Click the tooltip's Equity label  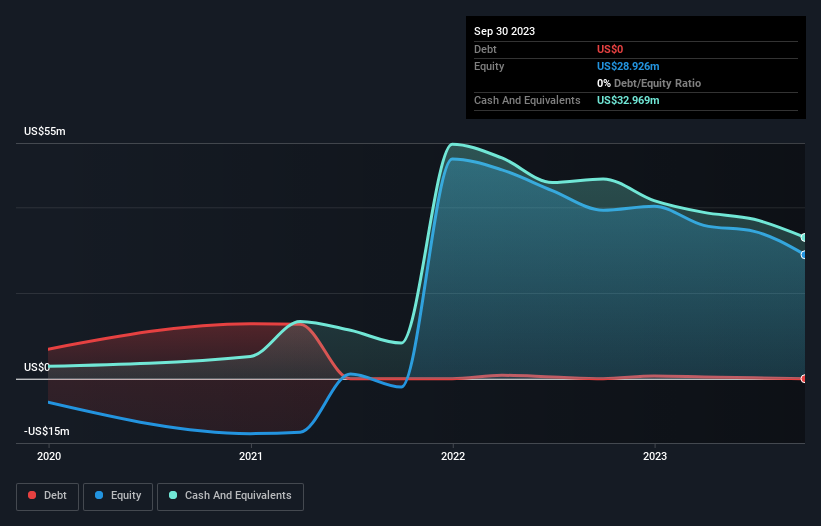coord(489,66)
